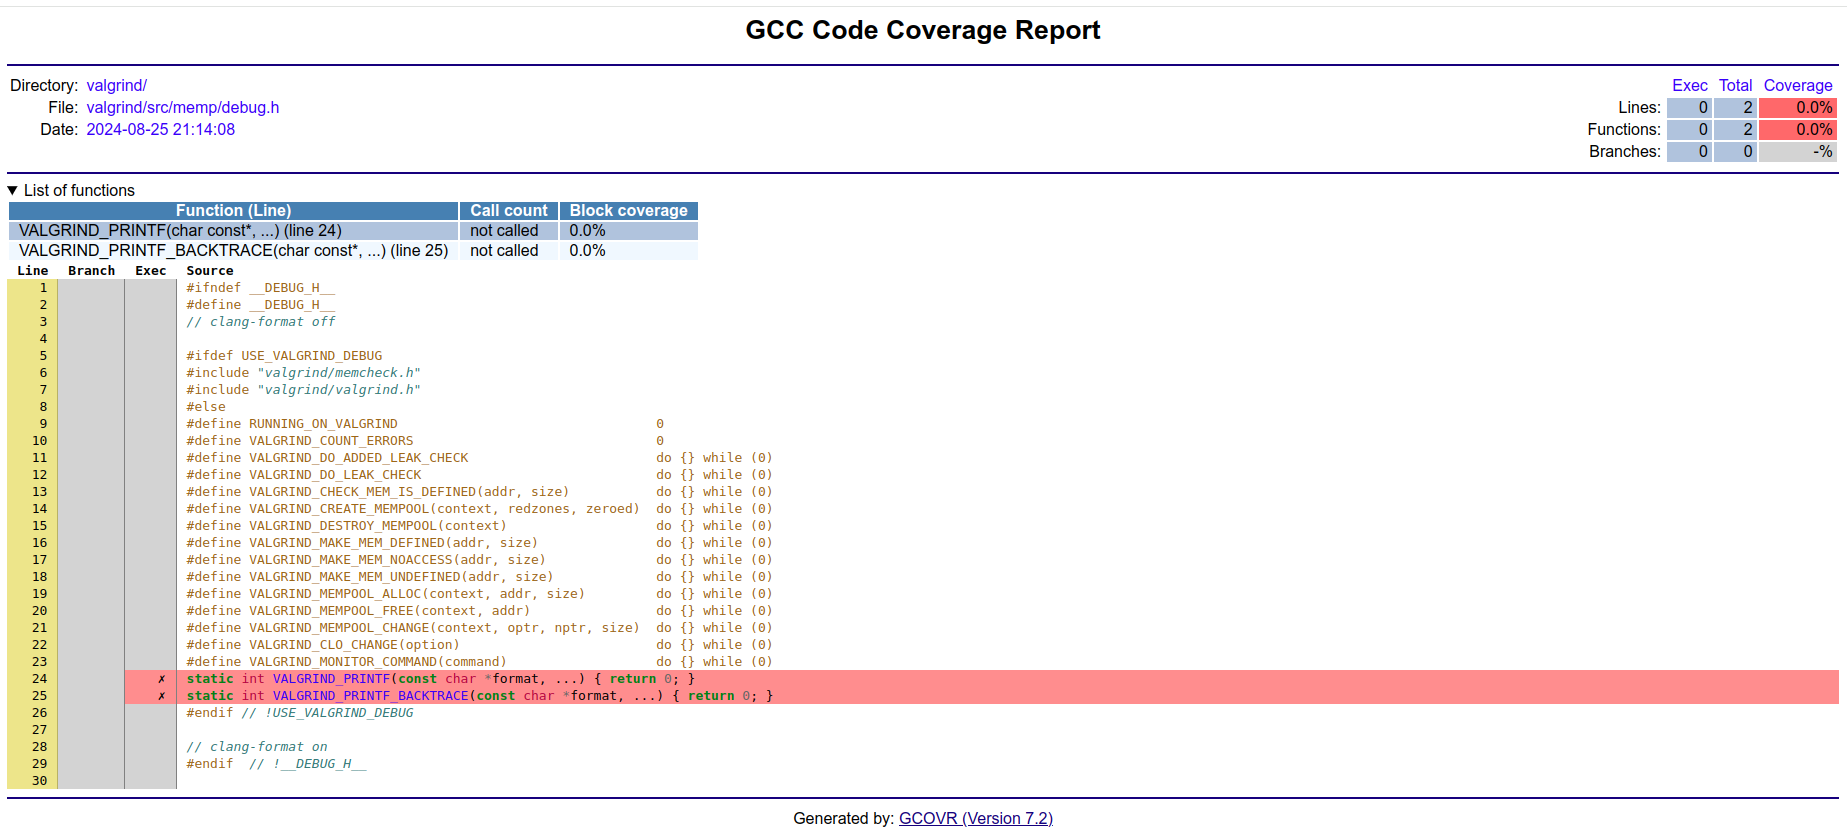Click the uncovered mark on line 25
This screenshot has width=1847, height=839.
(x=161, y=696)
